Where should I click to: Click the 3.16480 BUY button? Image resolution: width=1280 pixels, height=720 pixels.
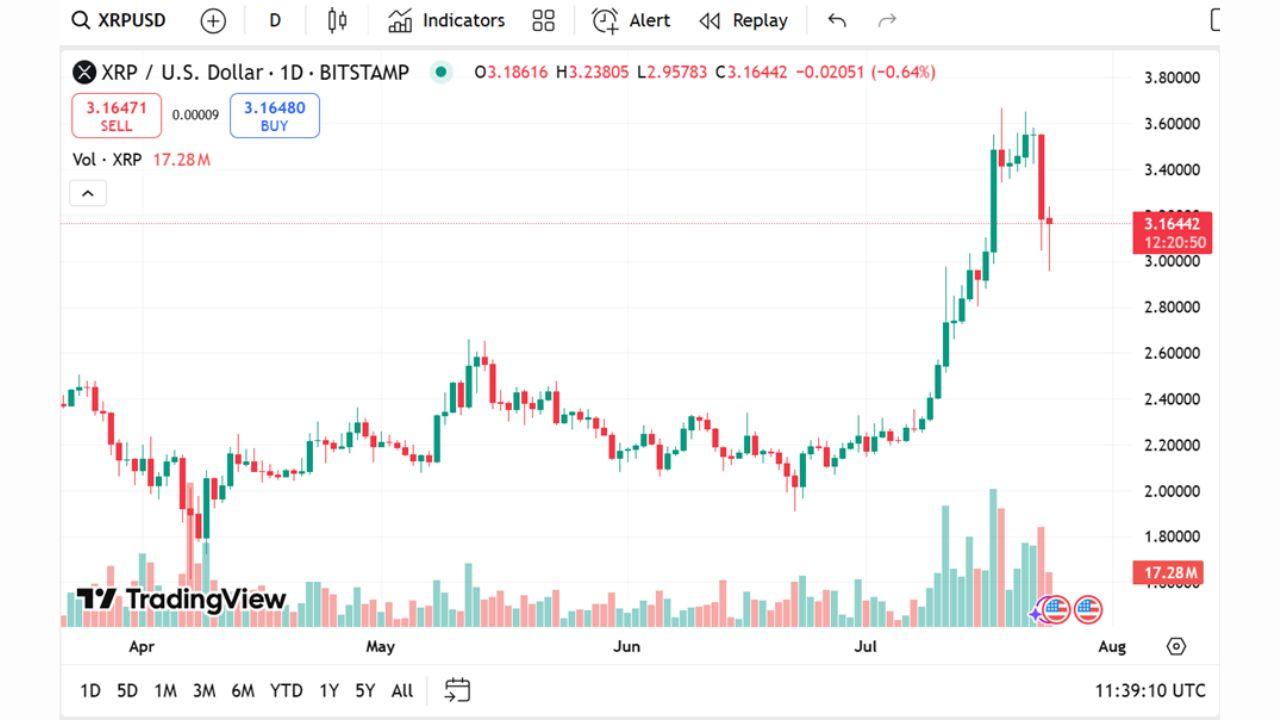274,115
